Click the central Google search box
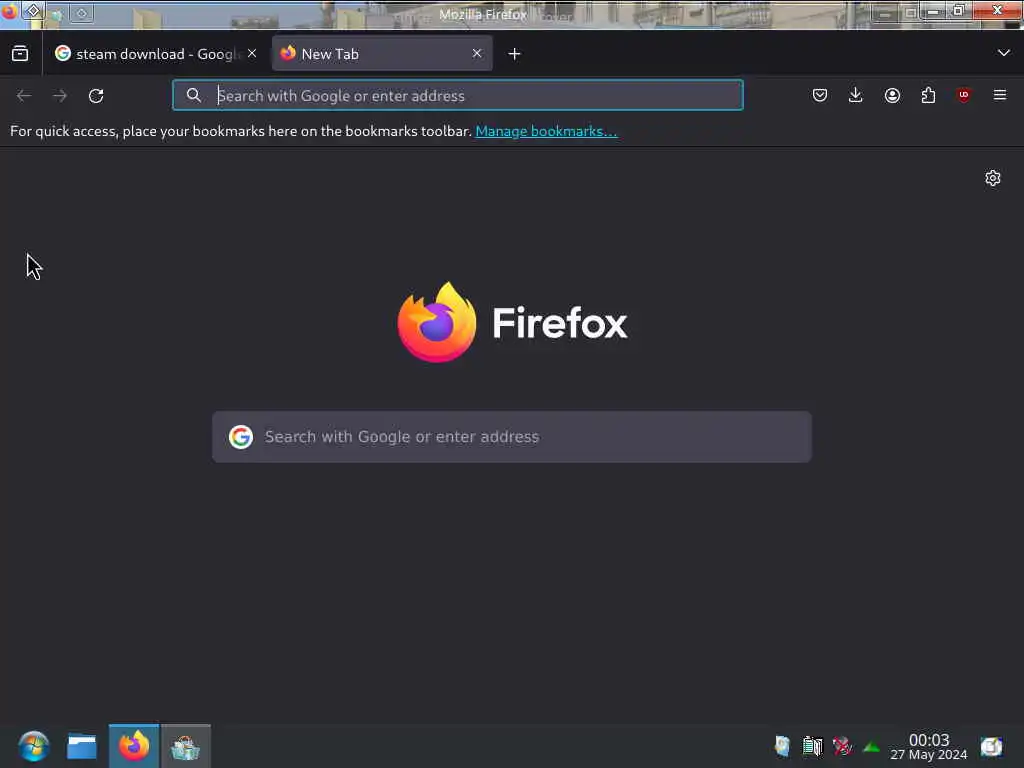The height and width of the screenshot is (768, 1024). 512,437
